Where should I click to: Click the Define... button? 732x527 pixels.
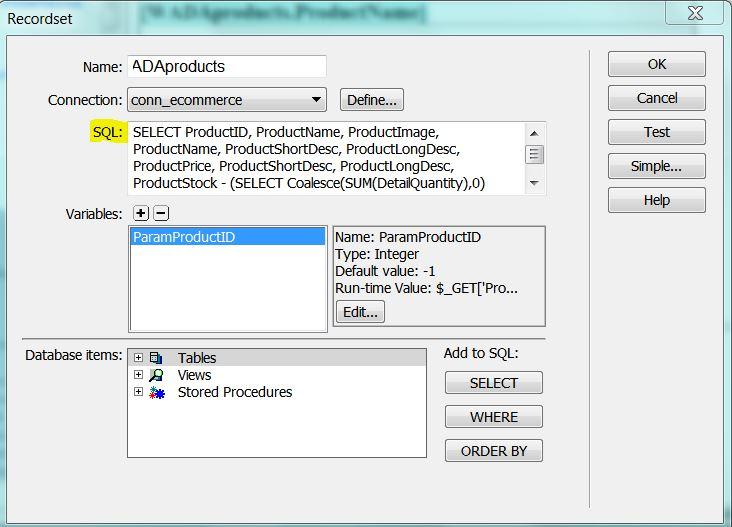(x=372, y=100)
